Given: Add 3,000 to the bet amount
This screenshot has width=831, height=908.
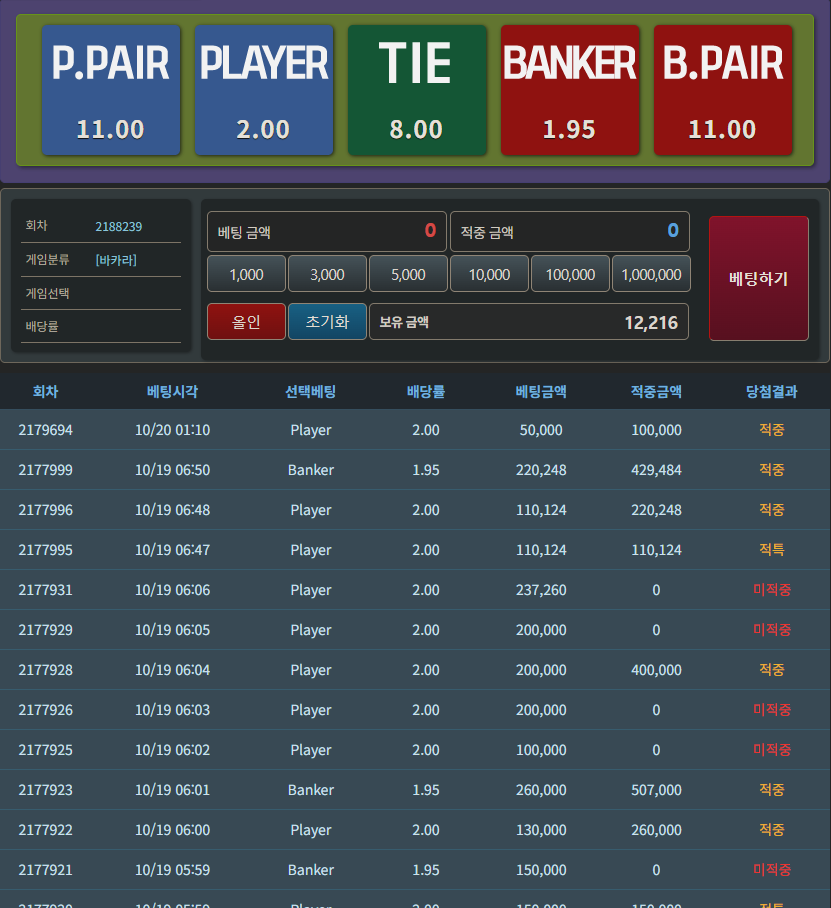Looking at the screenshot, I should [x=327, y=274].
